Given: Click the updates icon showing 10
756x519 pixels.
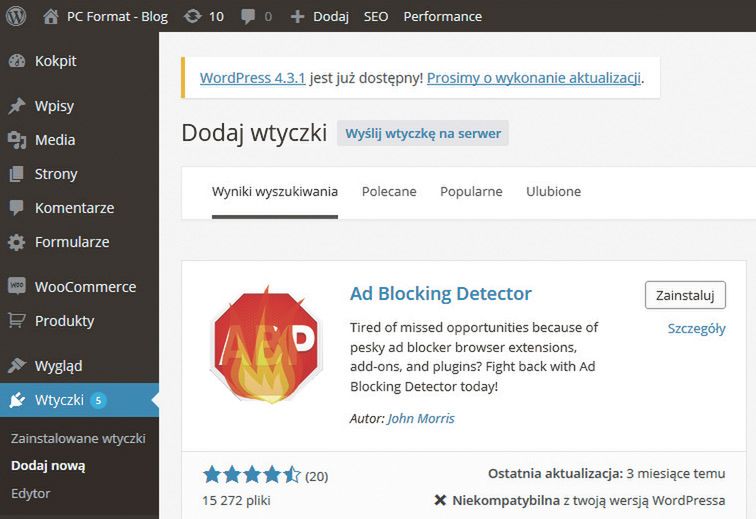Looking at the screenshot, I should coord(192,16).
